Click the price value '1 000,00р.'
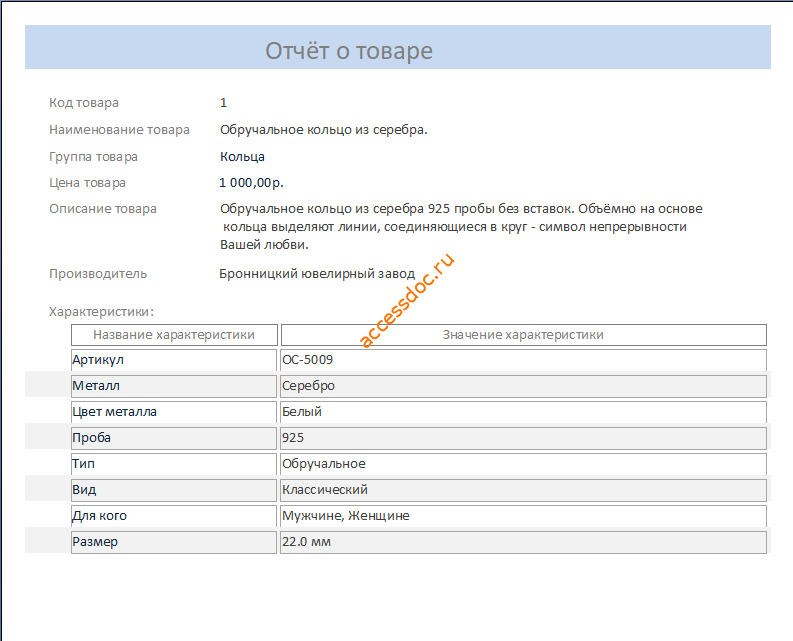 point(251,183)
